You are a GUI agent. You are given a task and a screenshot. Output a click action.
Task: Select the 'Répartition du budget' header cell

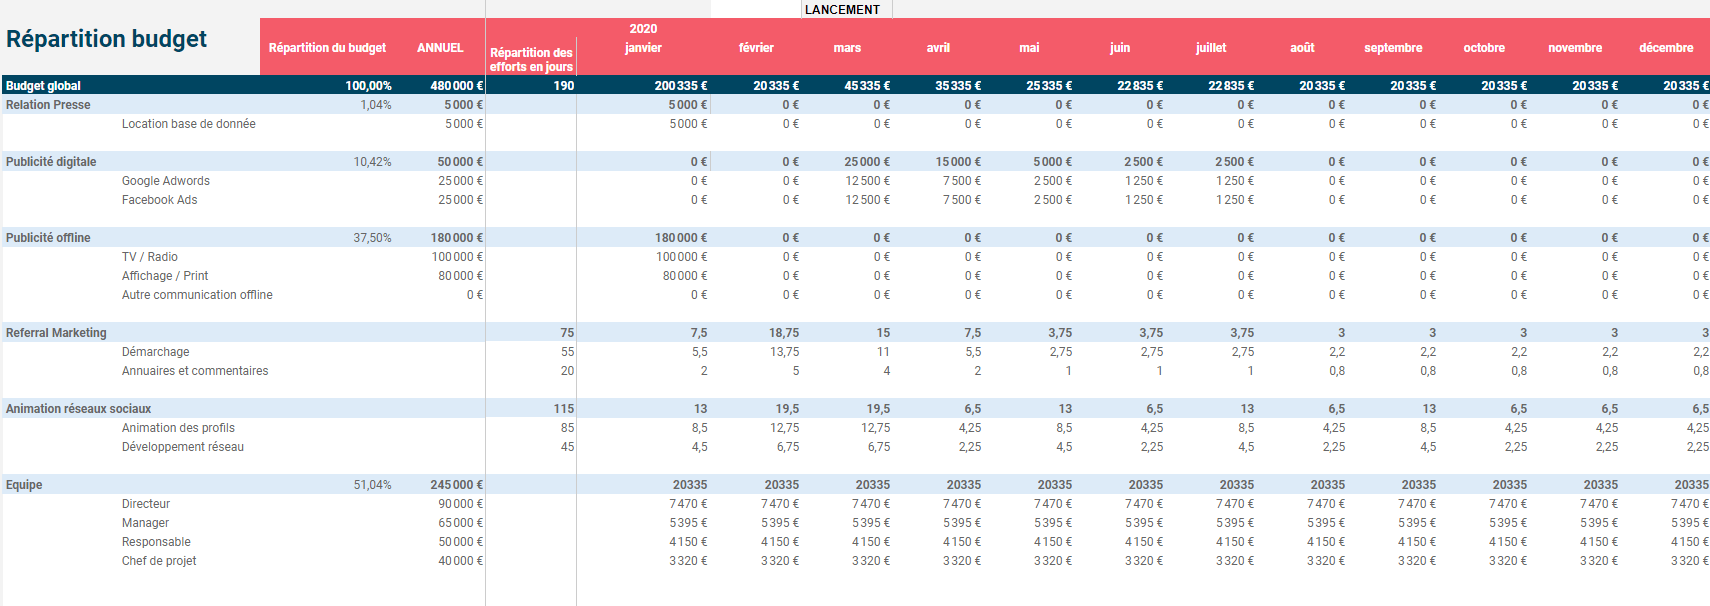pos(327,48)
